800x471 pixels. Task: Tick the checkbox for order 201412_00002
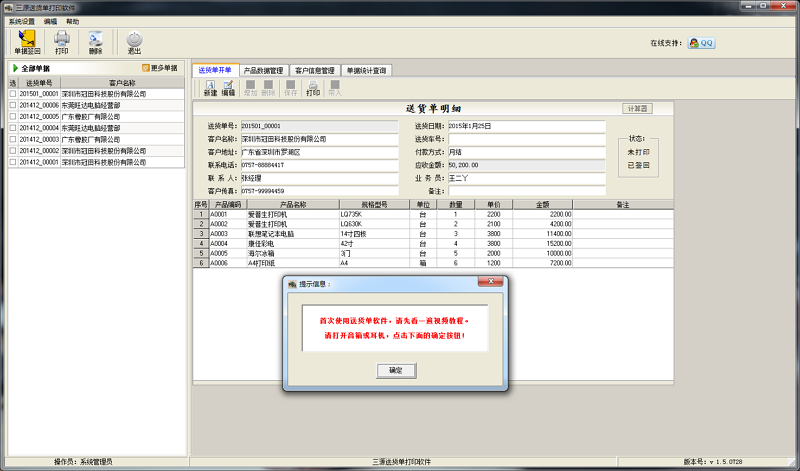click(13, 151)
